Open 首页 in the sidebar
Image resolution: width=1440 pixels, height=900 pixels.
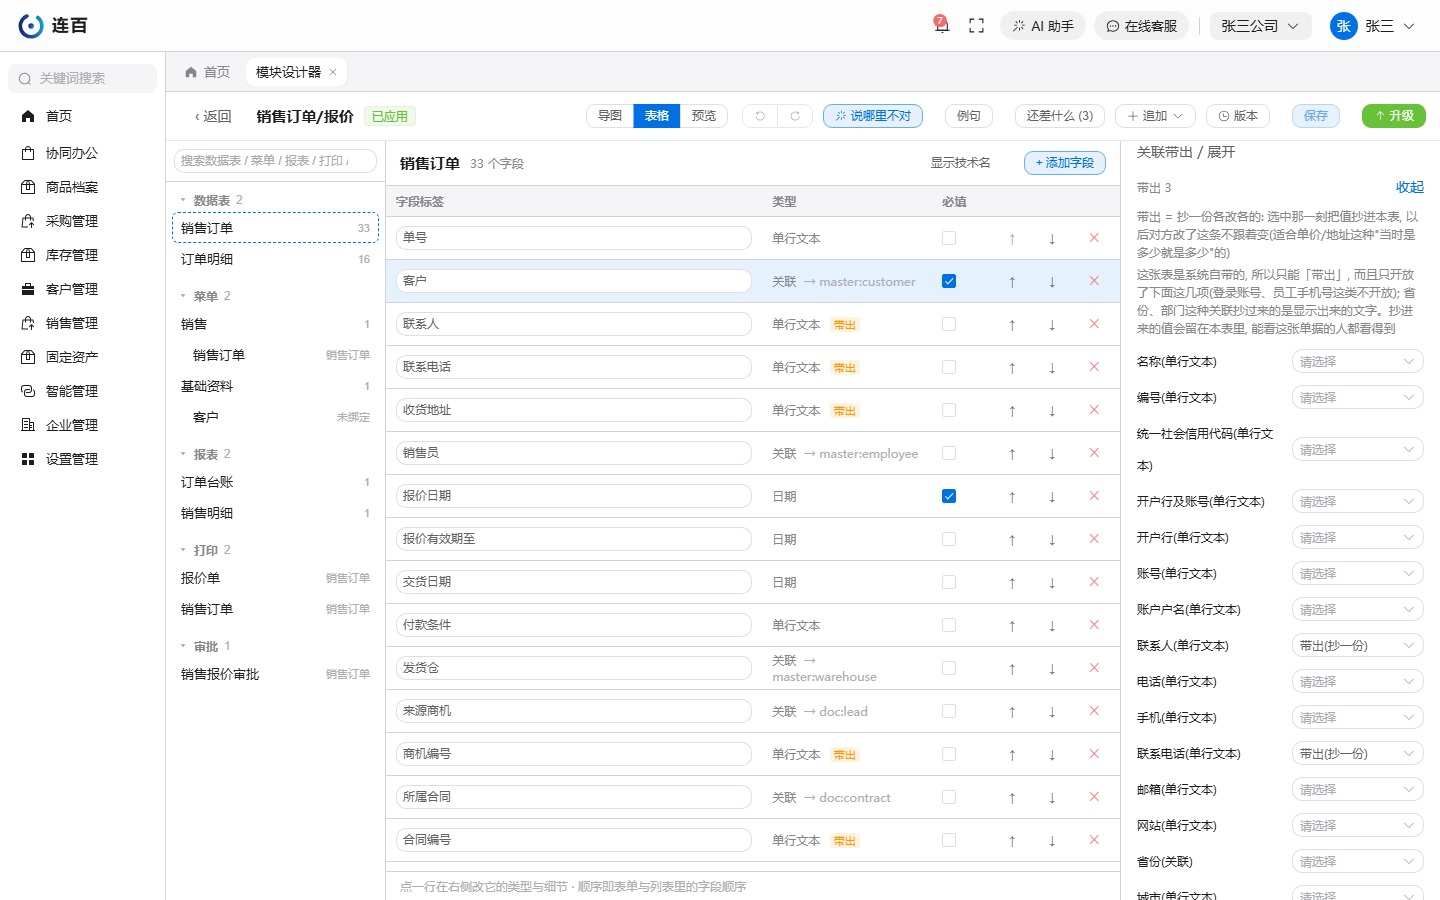click(x=82, y=116)
